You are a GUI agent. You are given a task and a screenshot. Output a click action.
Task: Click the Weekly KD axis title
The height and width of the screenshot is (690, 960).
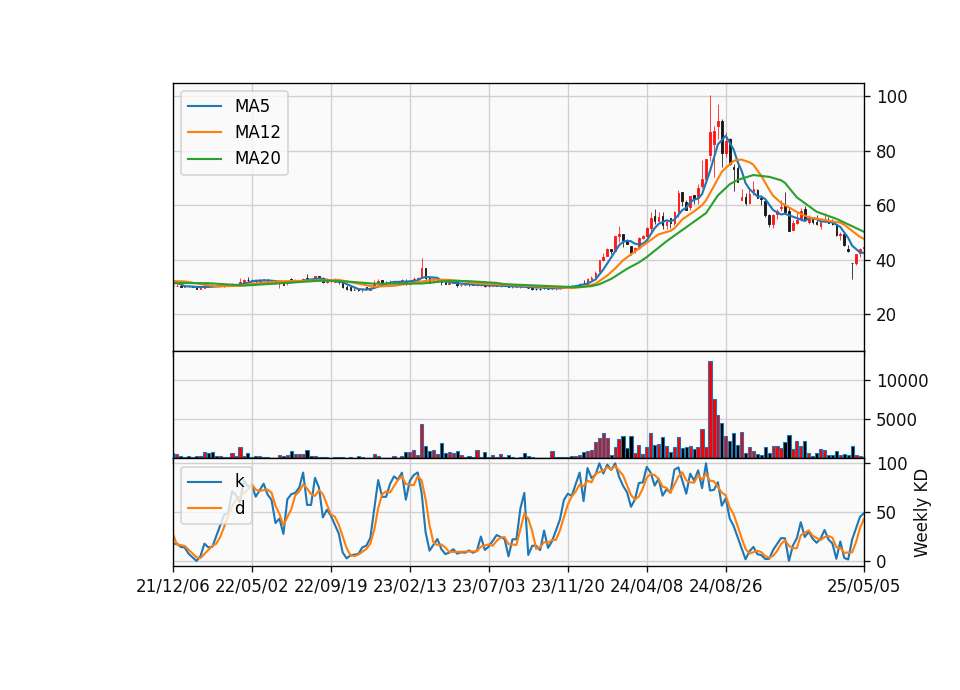click(921, 513)
